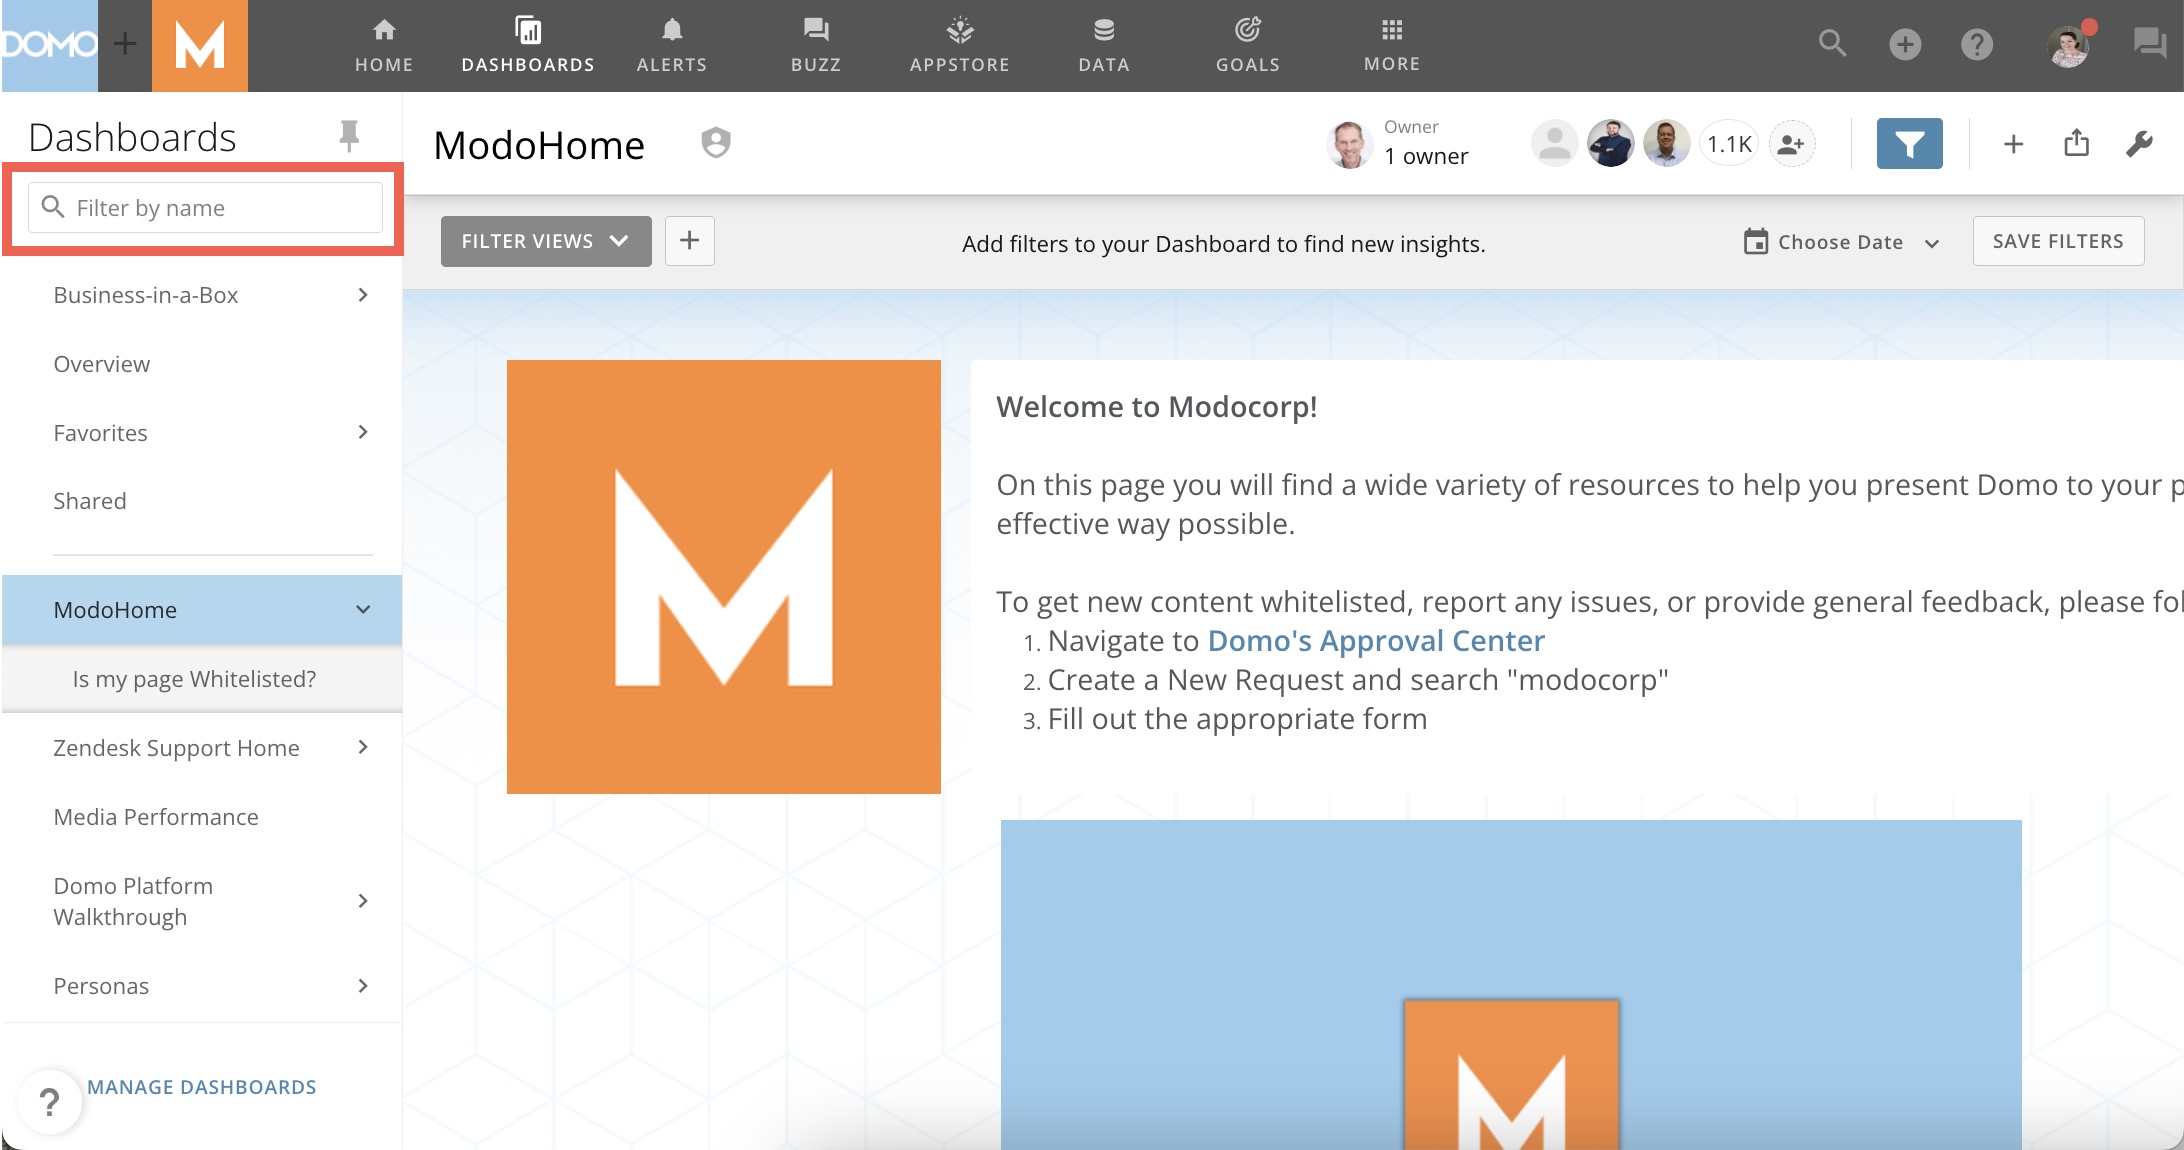Click the shield badge next to ModoHome title

click(716, 144)
